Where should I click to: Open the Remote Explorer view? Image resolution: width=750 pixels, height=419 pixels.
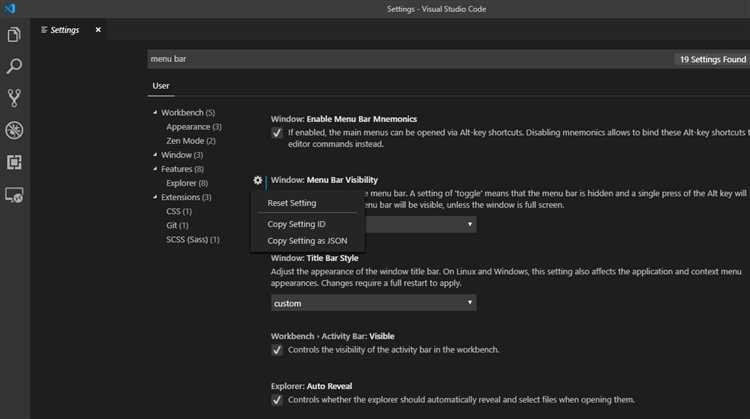[14, 195]
